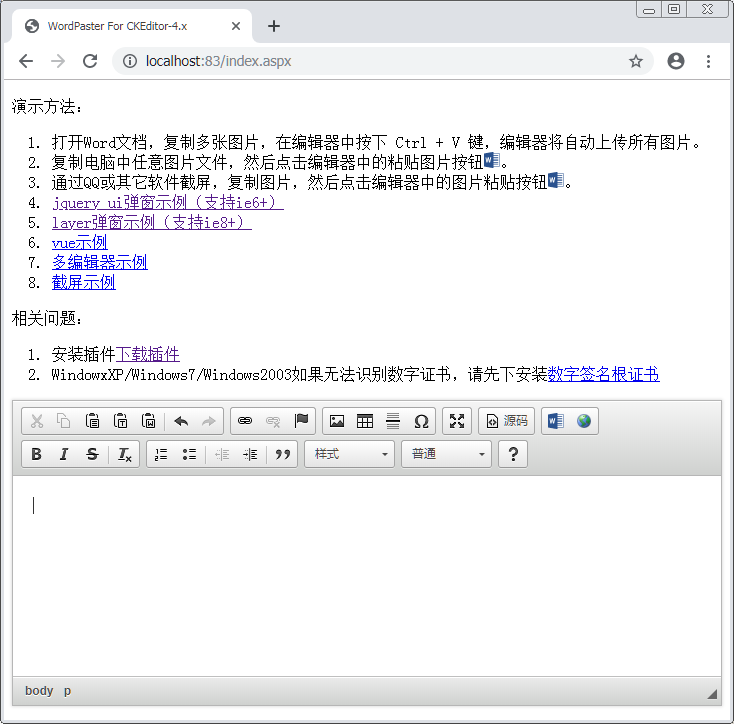Toggle Strikethrough formatting
Screen dimensions: 734x724
92,454
